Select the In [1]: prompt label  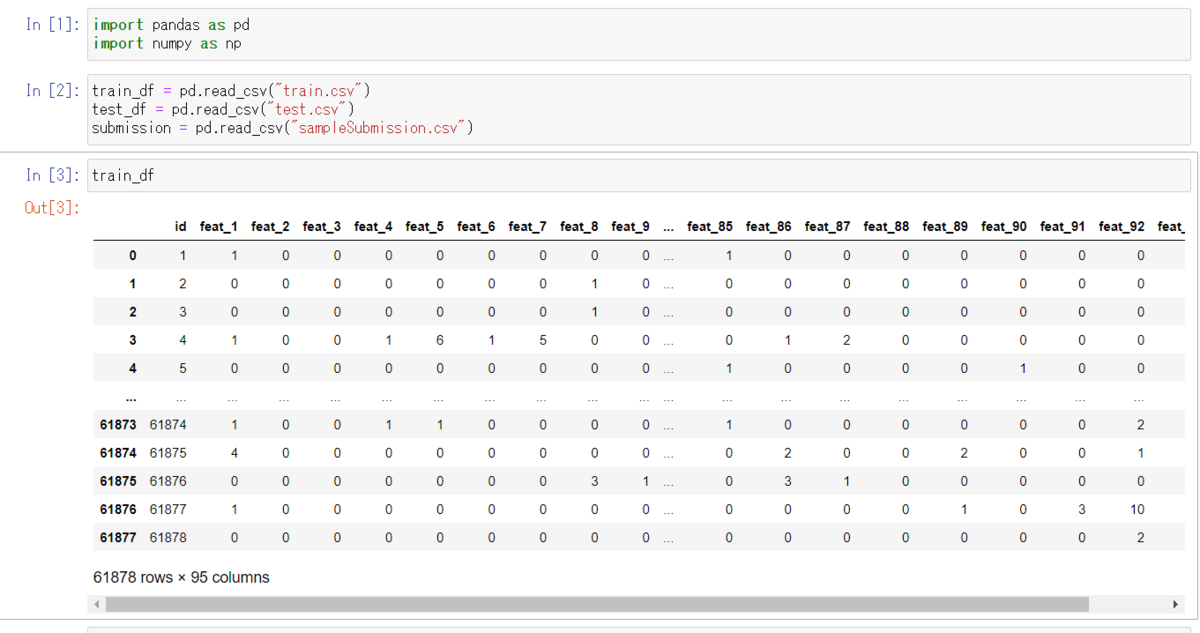coord(54,25)
